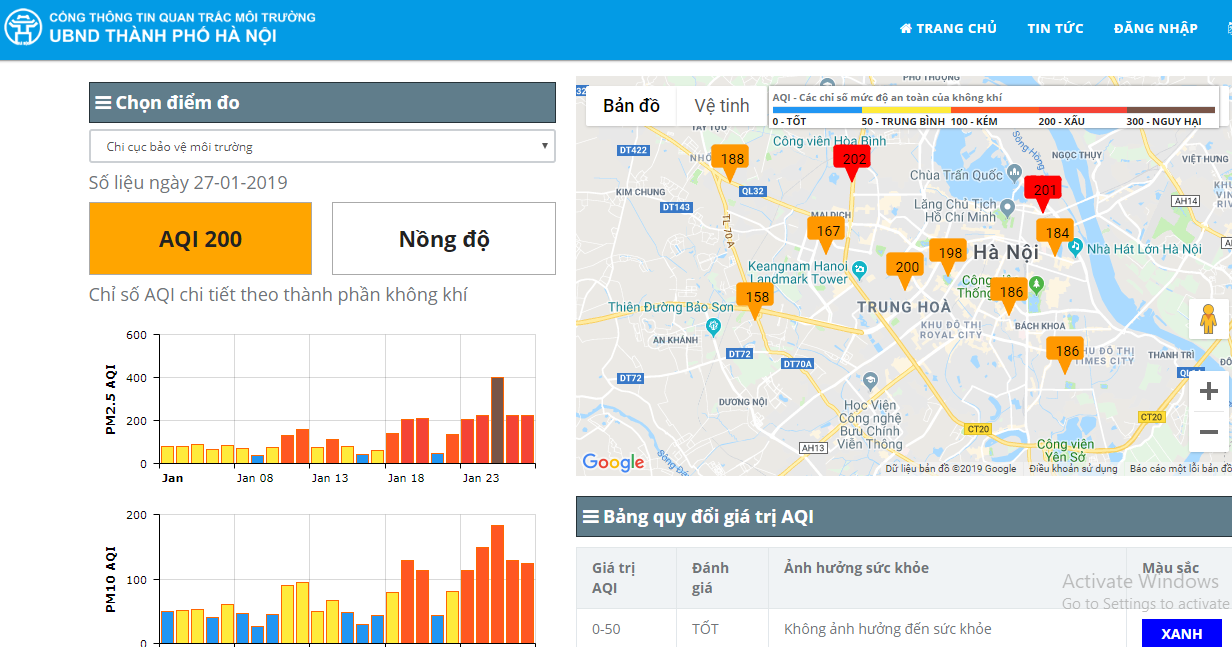
Task: Open Street View pegman icon
Action: (1208, 320)
